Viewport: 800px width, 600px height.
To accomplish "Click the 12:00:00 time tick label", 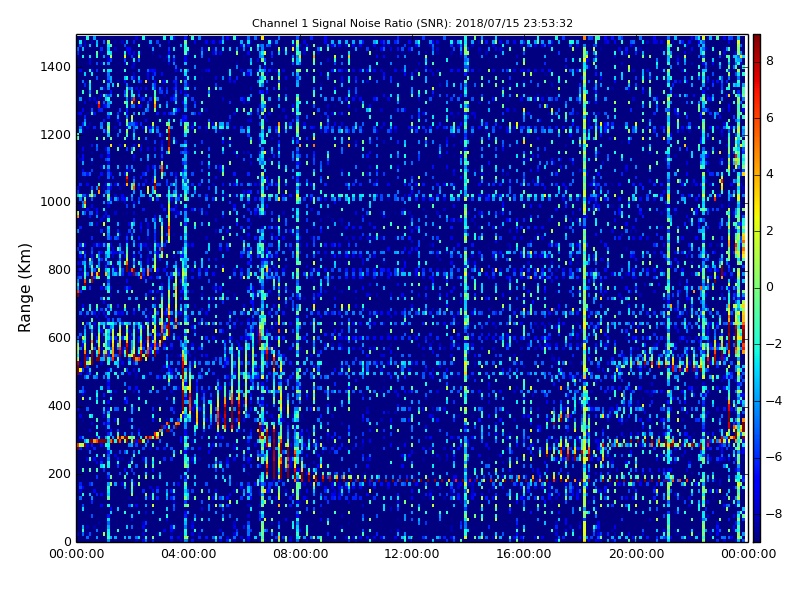I will click(412, 554).
